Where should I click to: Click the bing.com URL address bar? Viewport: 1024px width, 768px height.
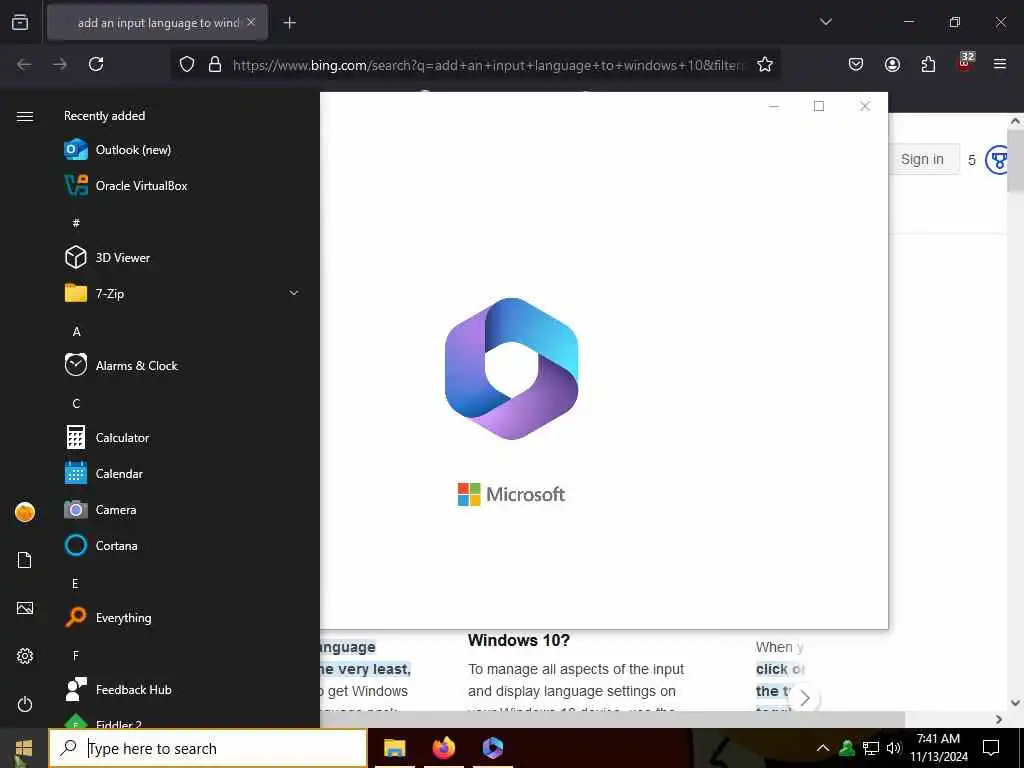point(488,65)
